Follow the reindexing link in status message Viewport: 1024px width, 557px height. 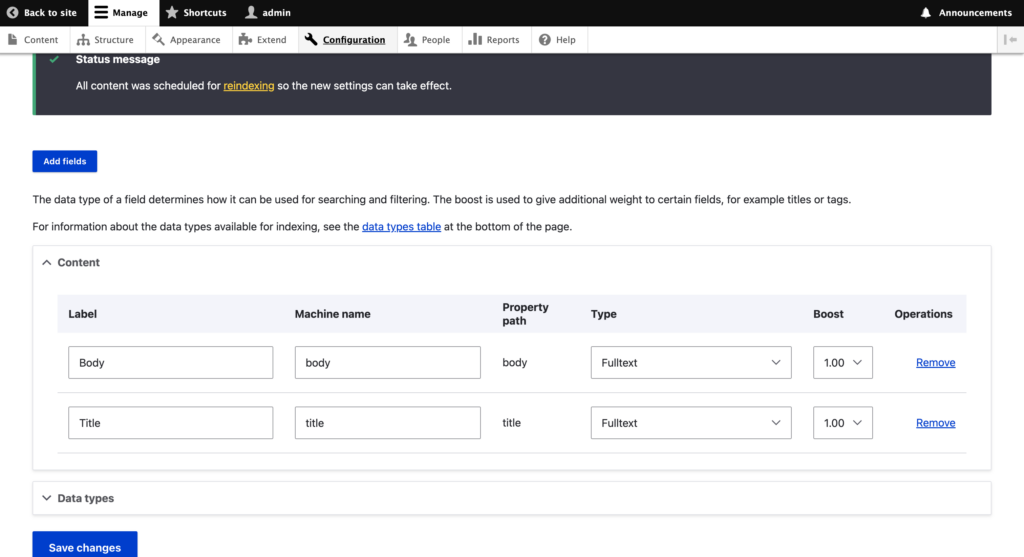click(248, 86)
